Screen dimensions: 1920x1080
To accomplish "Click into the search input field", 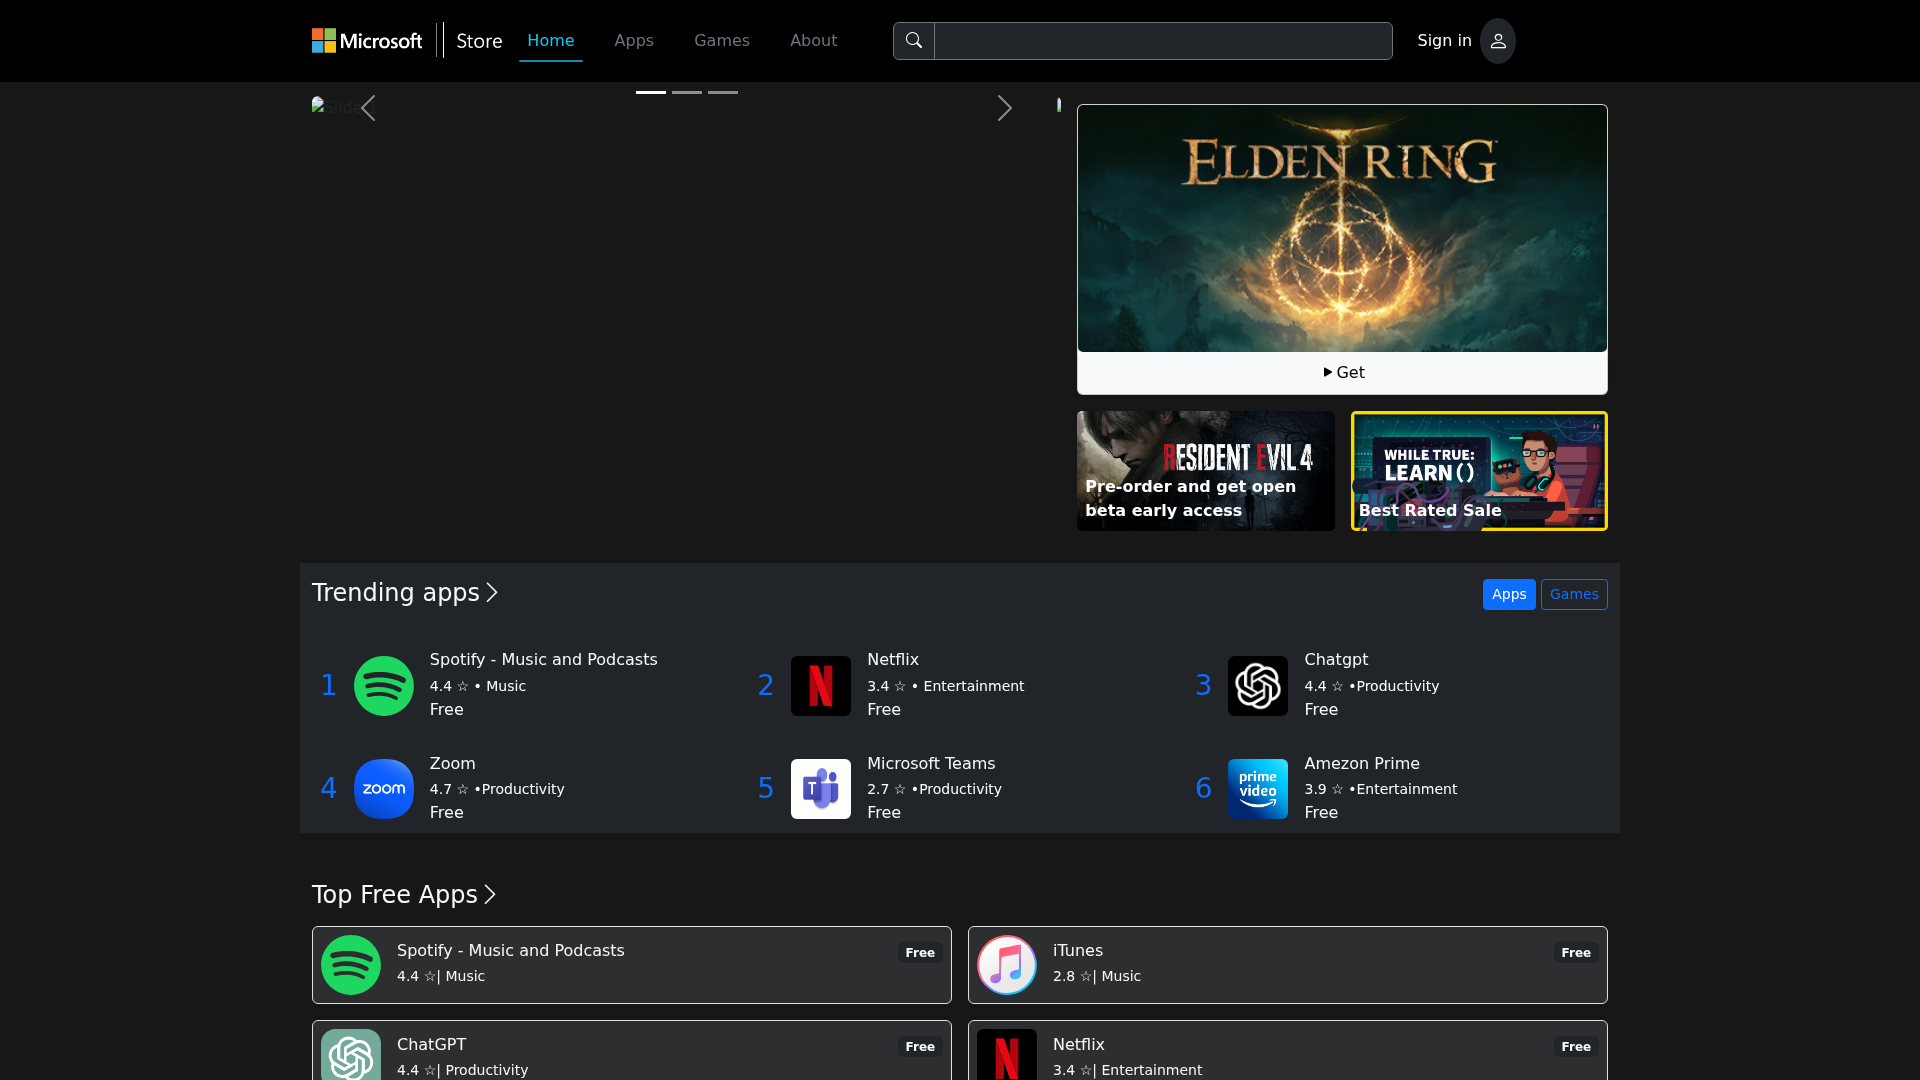I will pos(1163,41).
